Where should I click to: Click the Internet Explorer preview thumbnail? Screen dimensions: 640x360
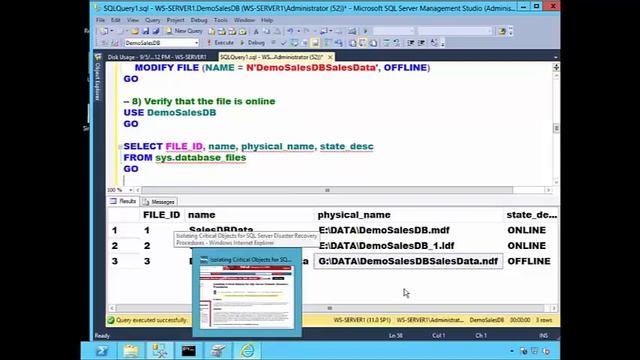point(247,296)
